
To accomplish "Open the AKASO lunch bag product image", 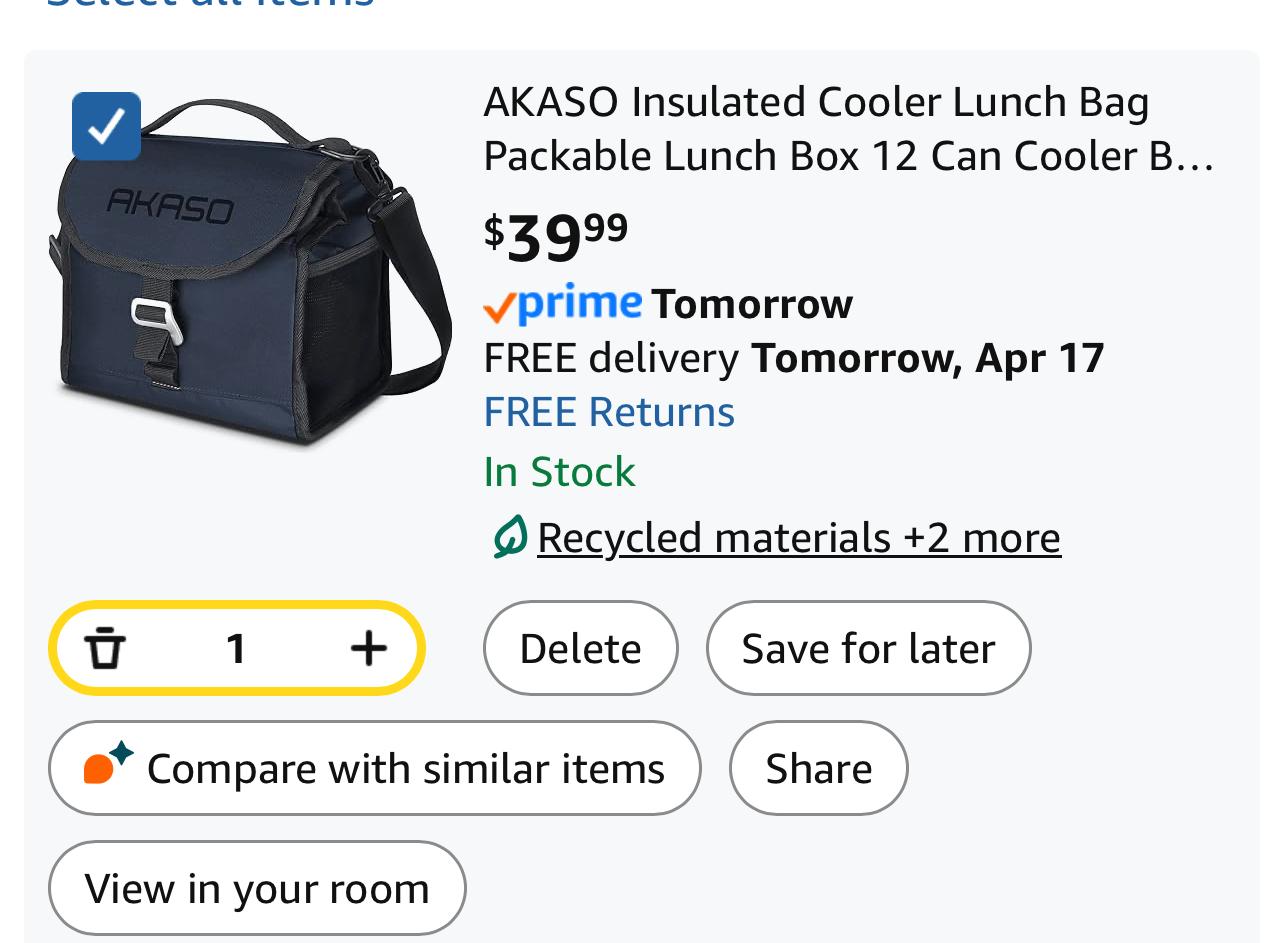I will coord(250,275).
